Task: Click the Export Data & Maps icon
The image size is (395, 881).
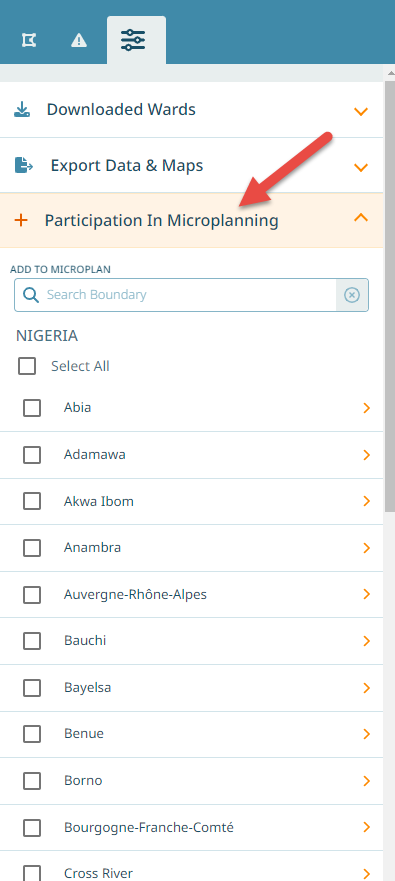Action: (x=24, y=166)
